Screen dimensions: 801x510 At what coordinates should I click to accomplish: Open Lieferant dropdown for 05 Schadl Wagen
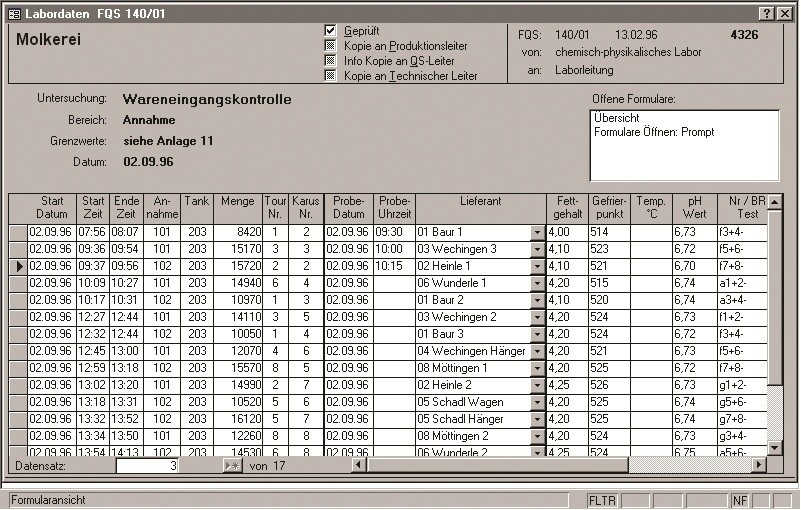tap(537, 402)
